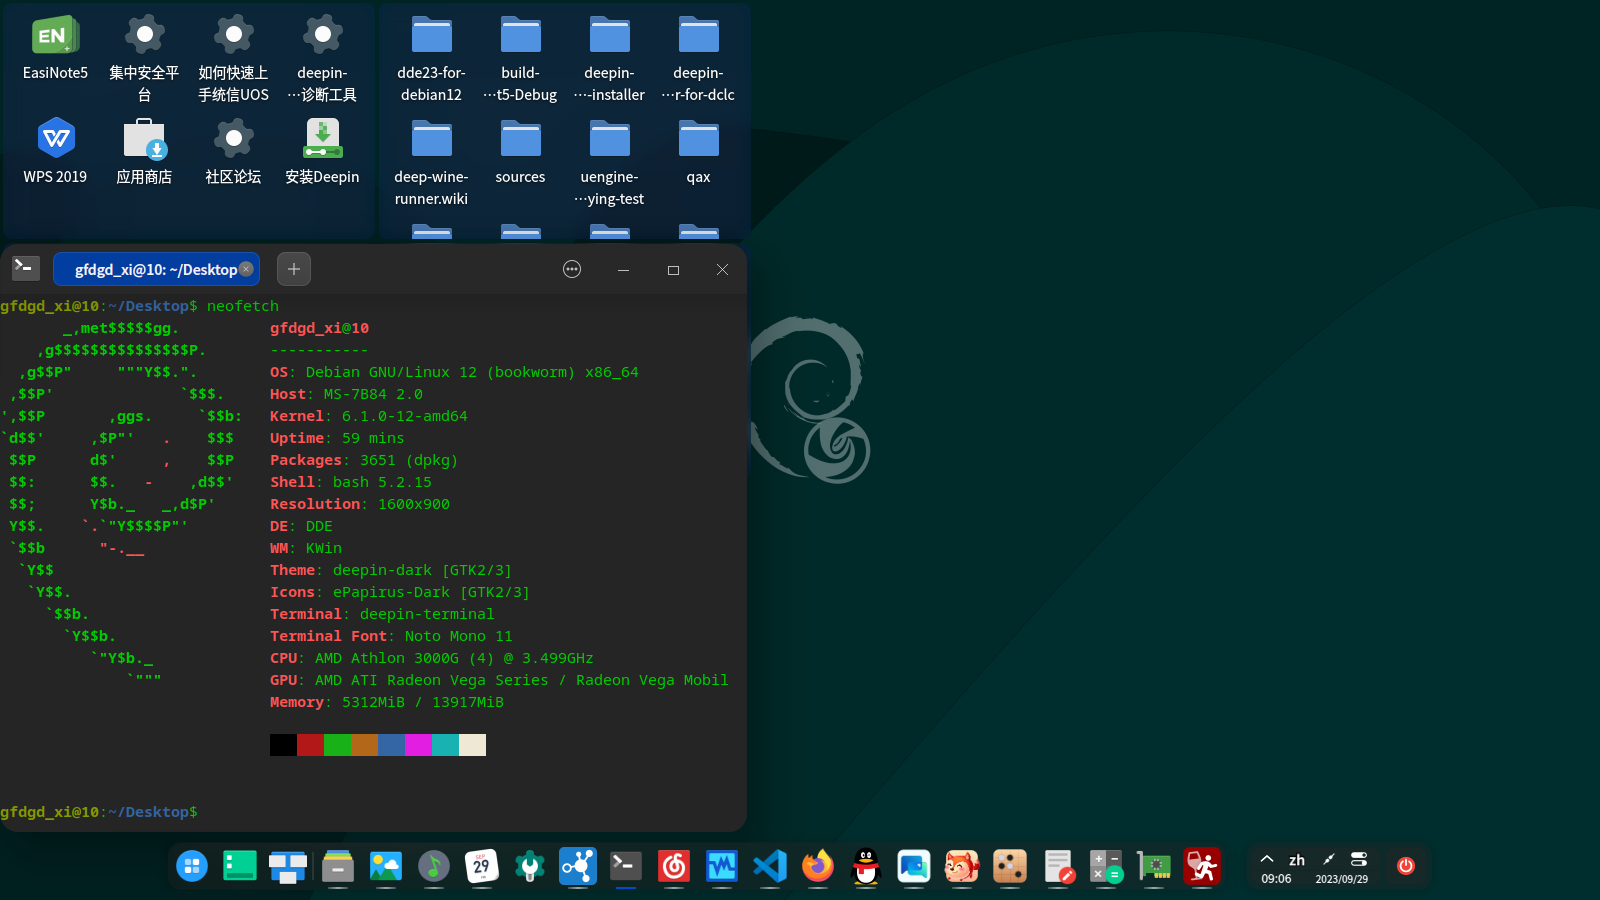1600x900 pixels.
Task: Open NetEase Cloud Music in the dock
Action: coord(674,866)
